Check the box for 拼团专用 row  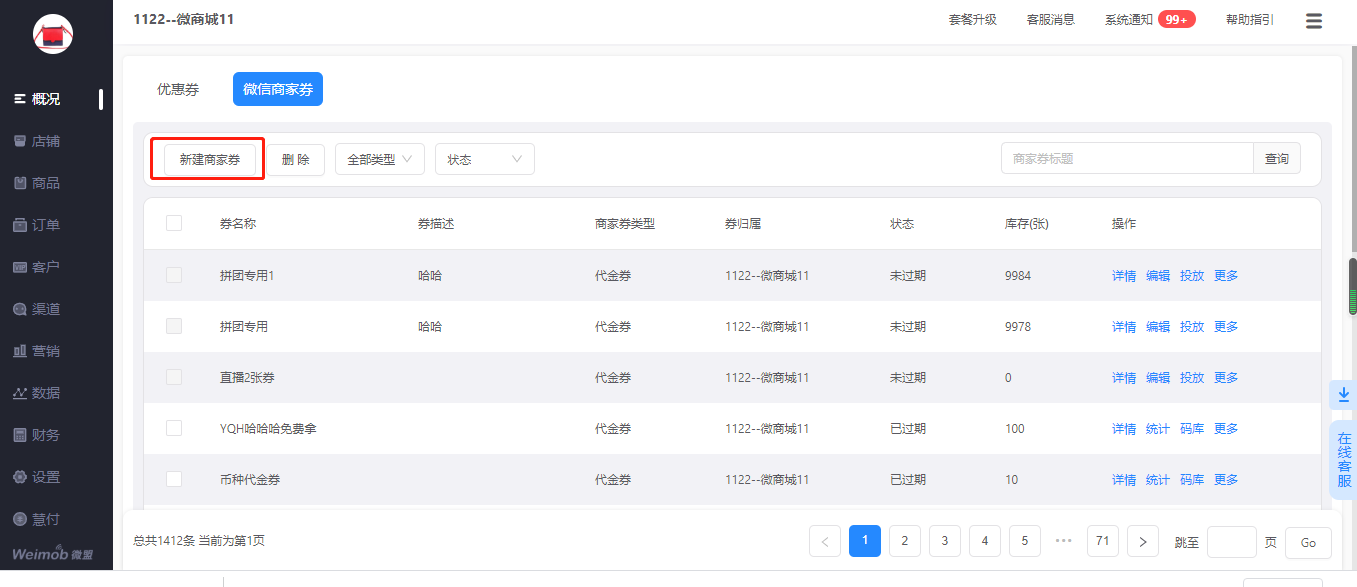(174, 326)
